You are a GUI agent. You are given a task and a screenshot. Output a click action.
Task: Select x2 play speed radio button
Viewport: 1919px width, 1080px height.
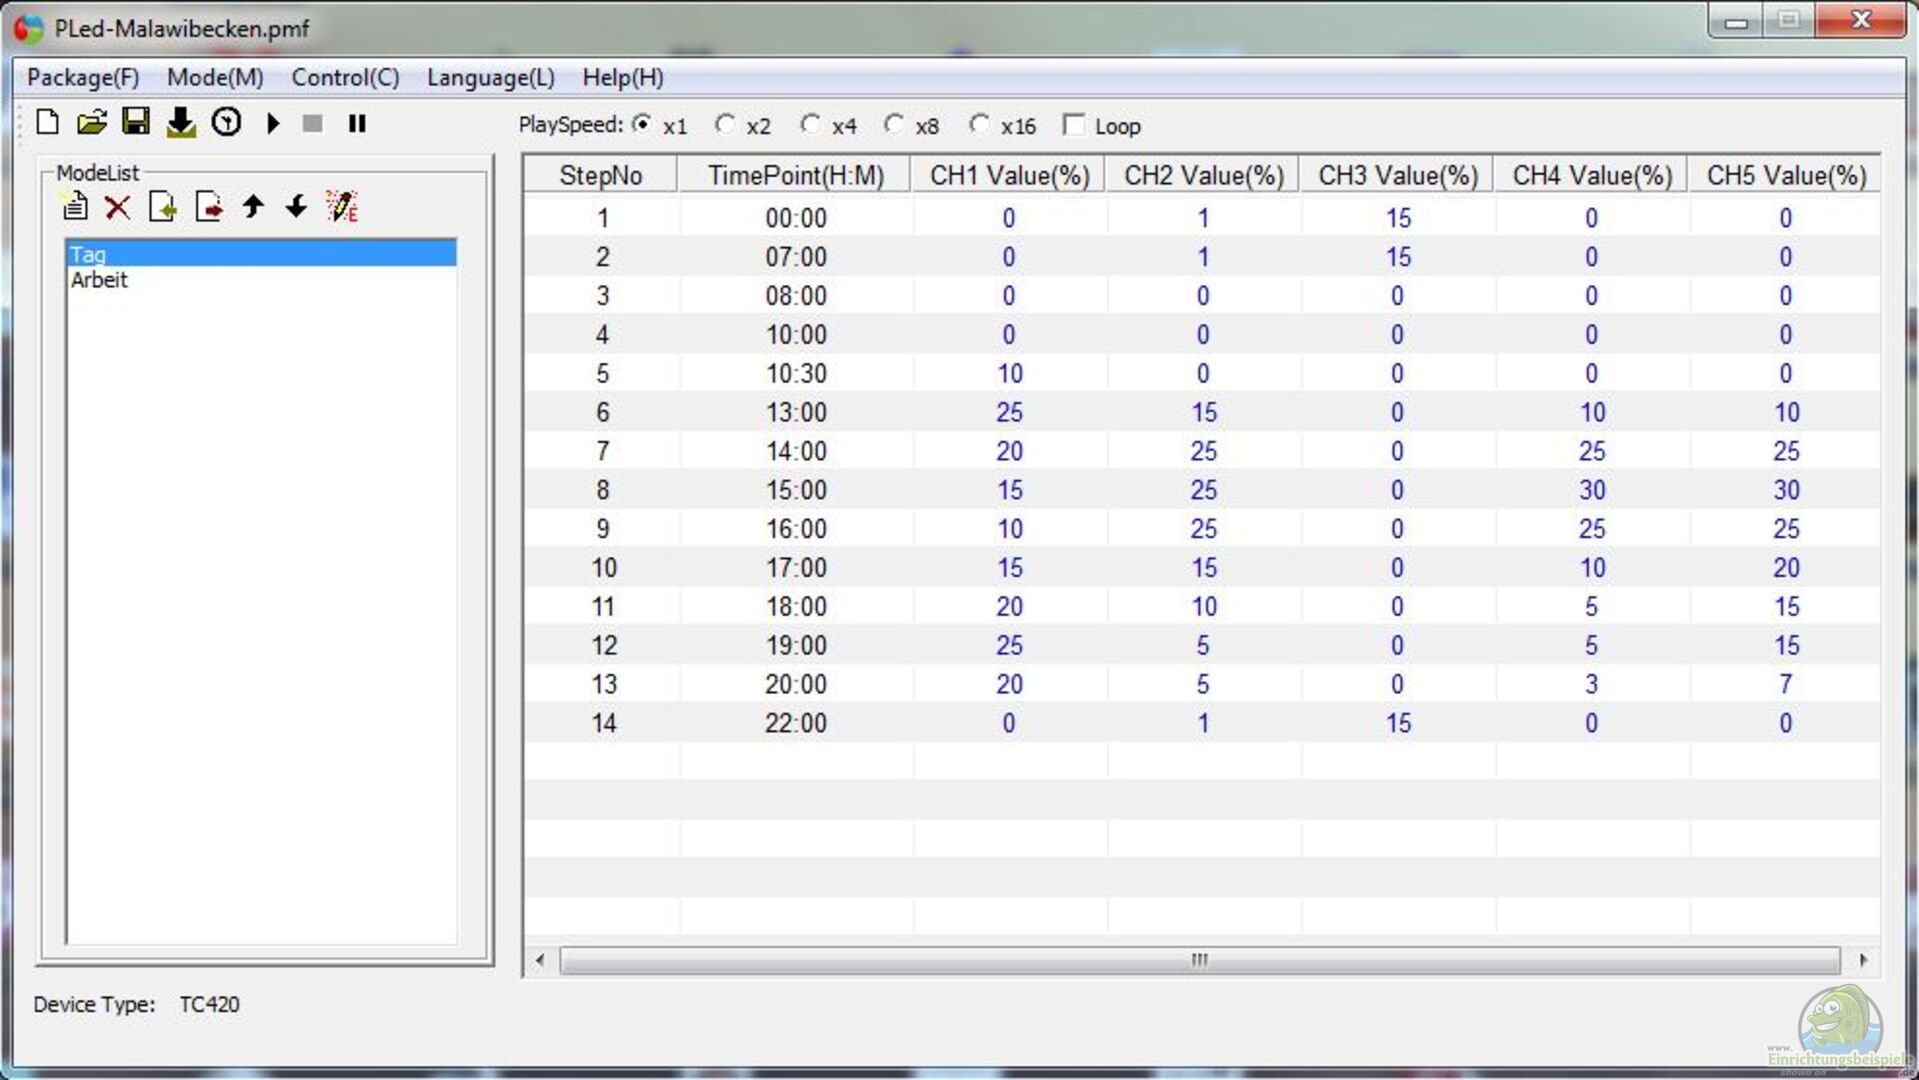pos(725,125)
